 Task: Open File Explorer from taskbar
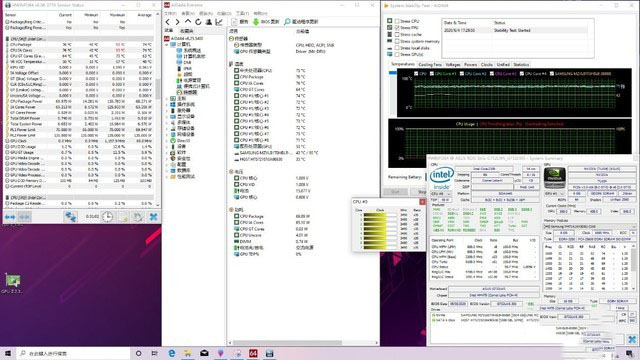click(188, 353)
